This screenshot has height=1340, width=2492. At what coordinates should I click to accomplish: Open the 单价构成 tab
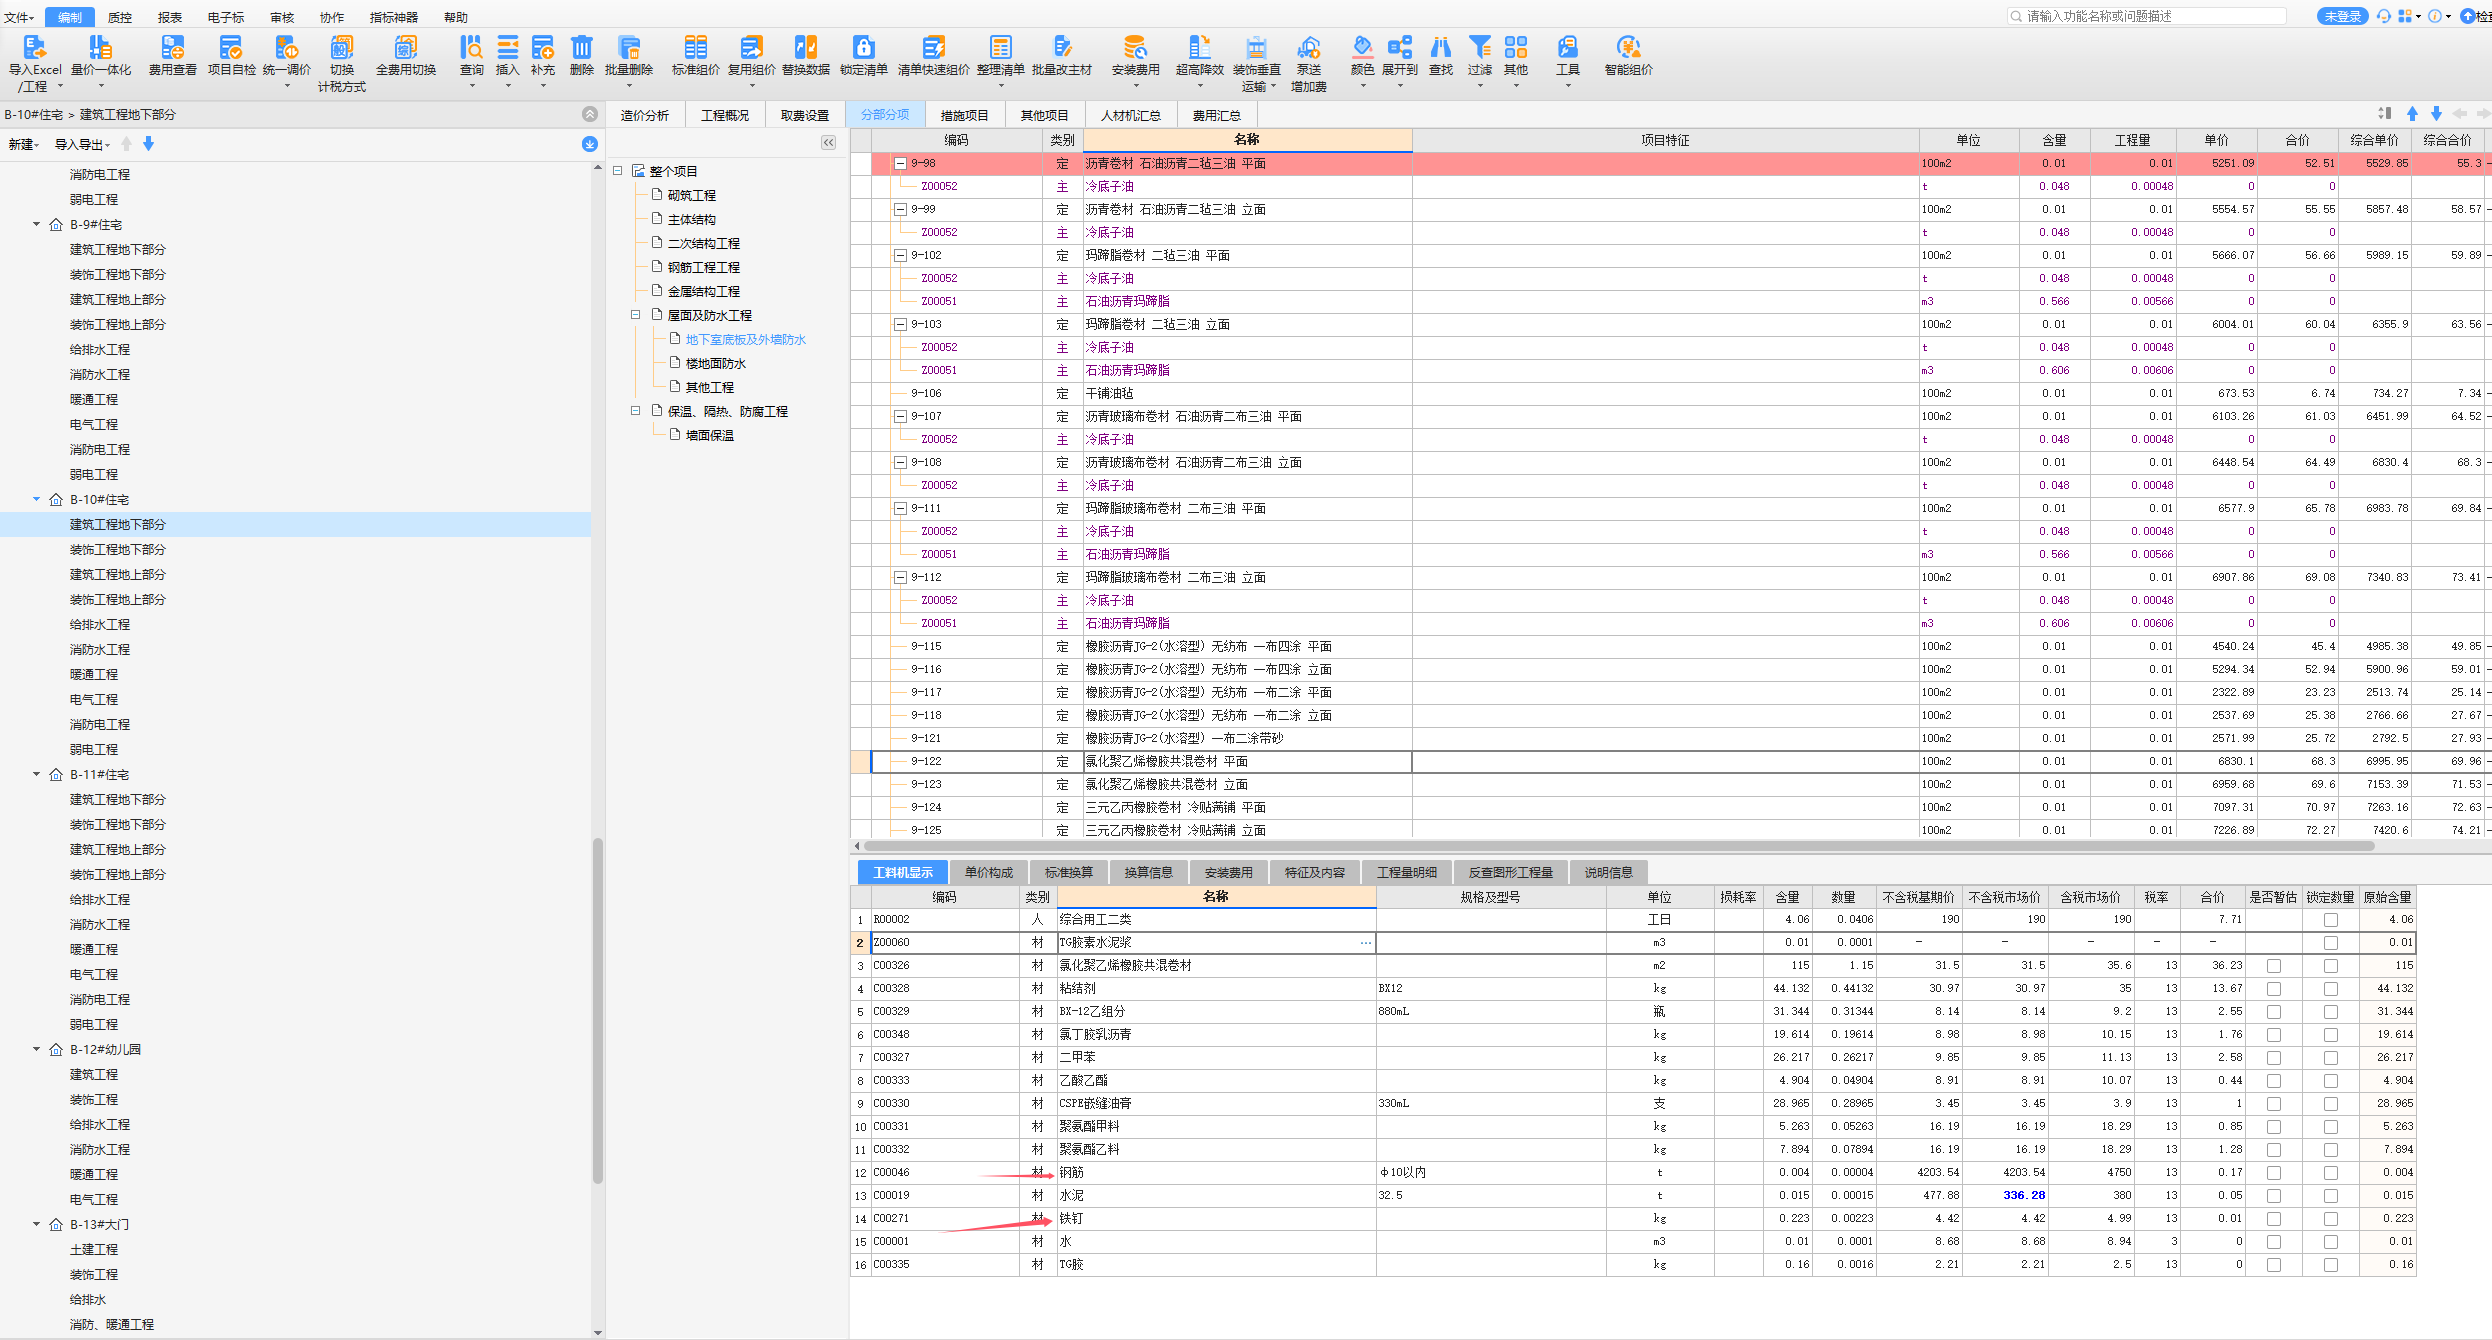[x=988, y=872]
